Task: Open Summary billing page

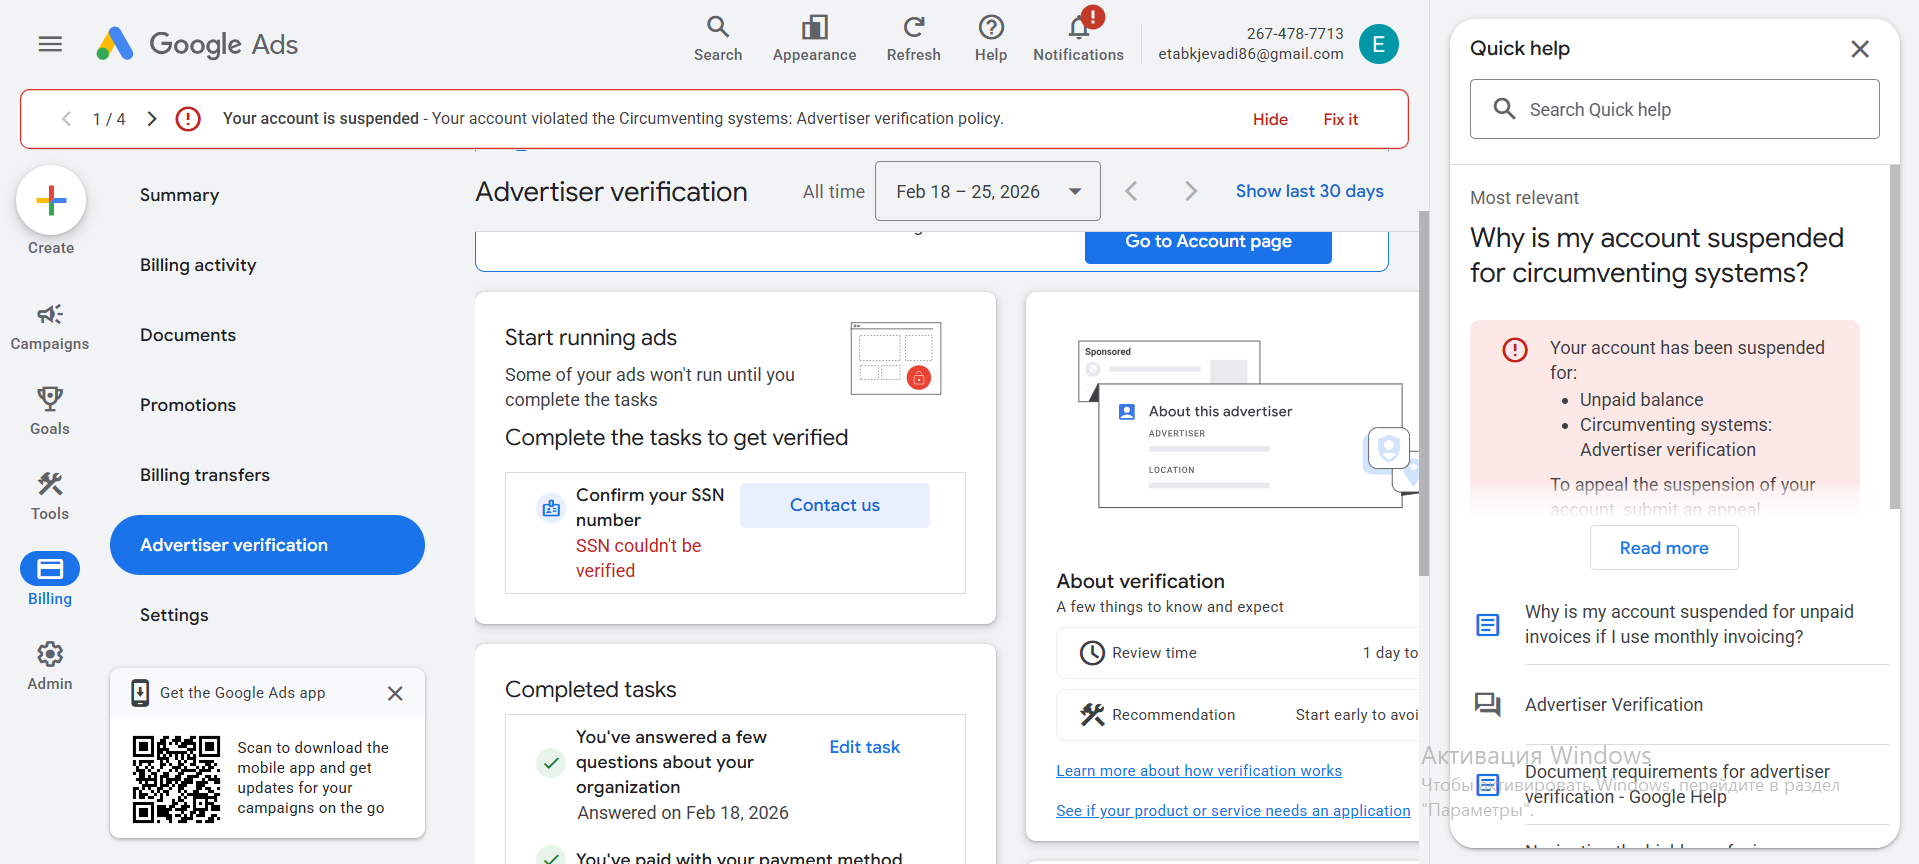Action: click(179, 195)
